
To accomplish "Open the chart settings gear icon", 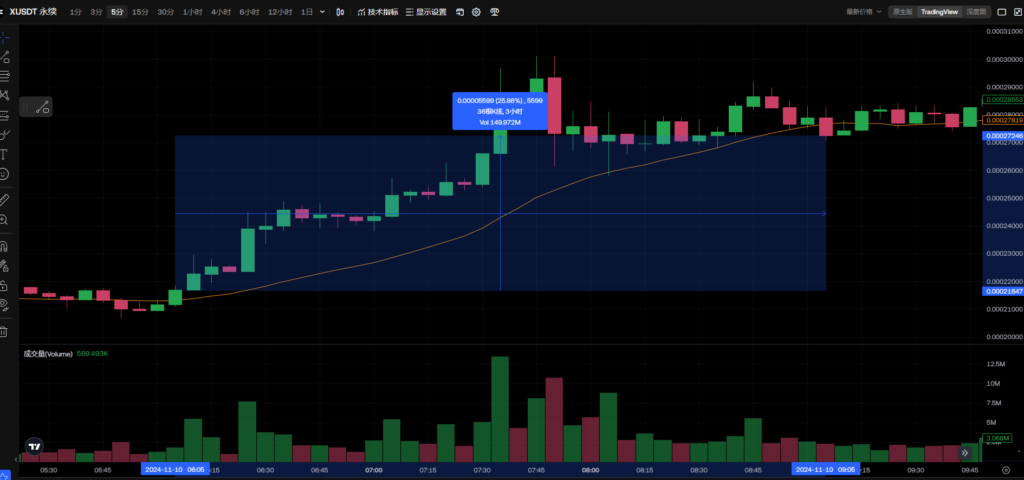I will [x=476, y=12].
